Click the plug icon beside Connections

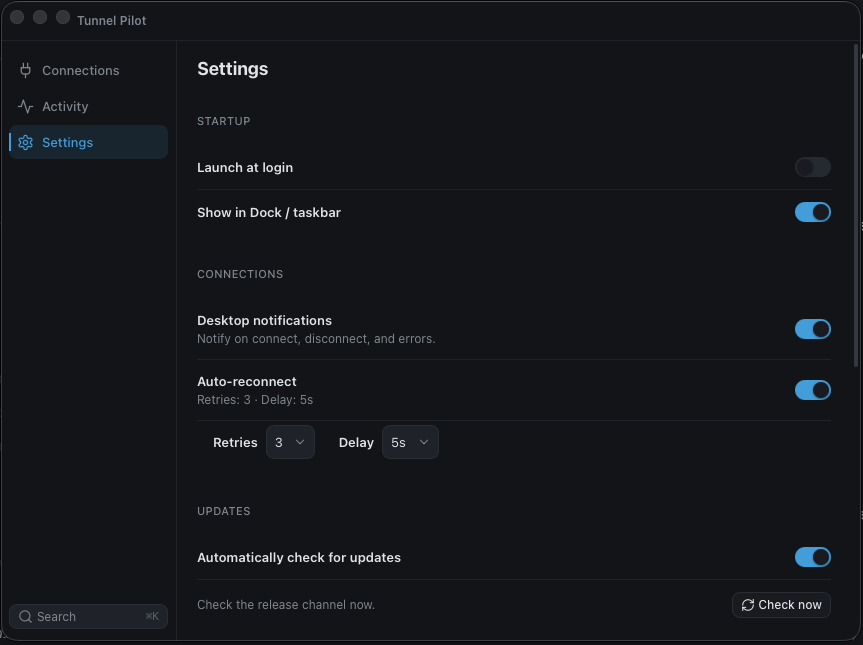(25, 70)
